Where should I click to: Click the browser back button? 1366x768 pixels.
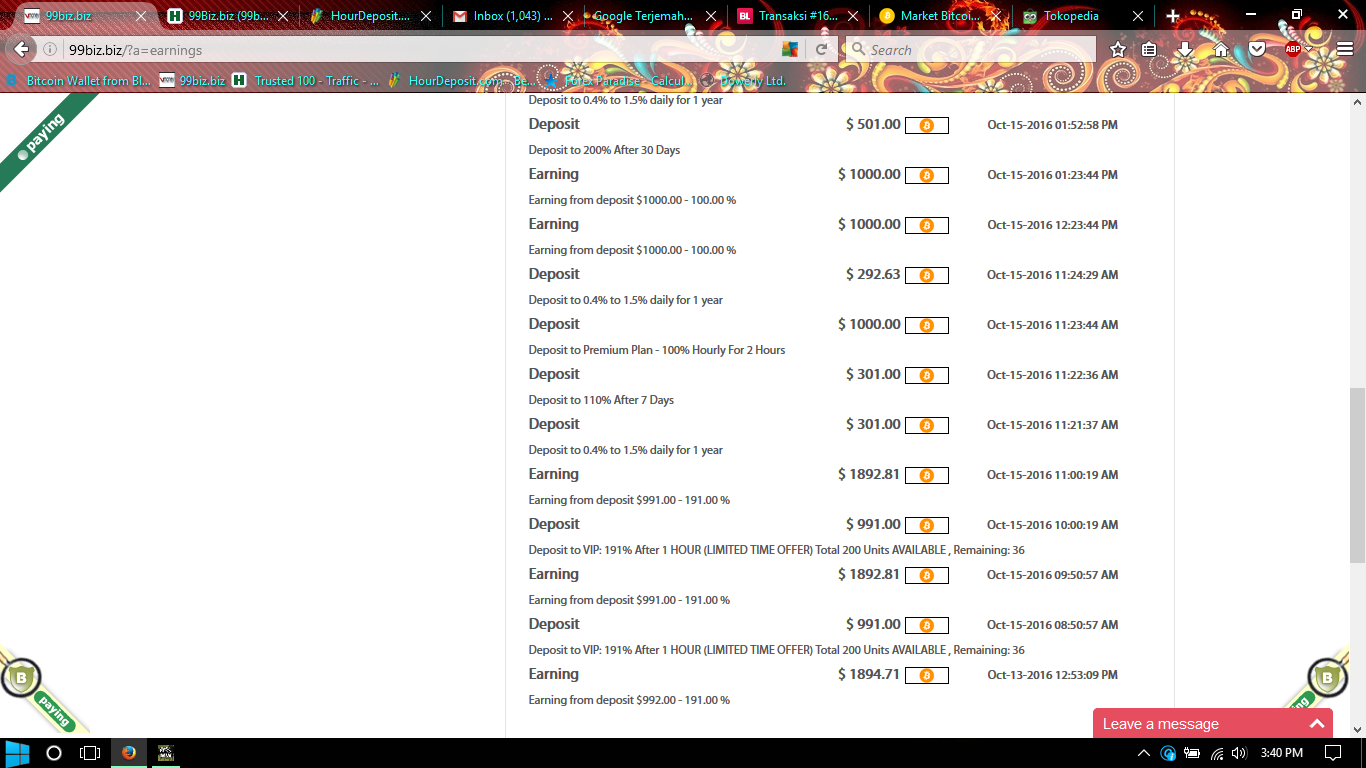click(22, 49)
